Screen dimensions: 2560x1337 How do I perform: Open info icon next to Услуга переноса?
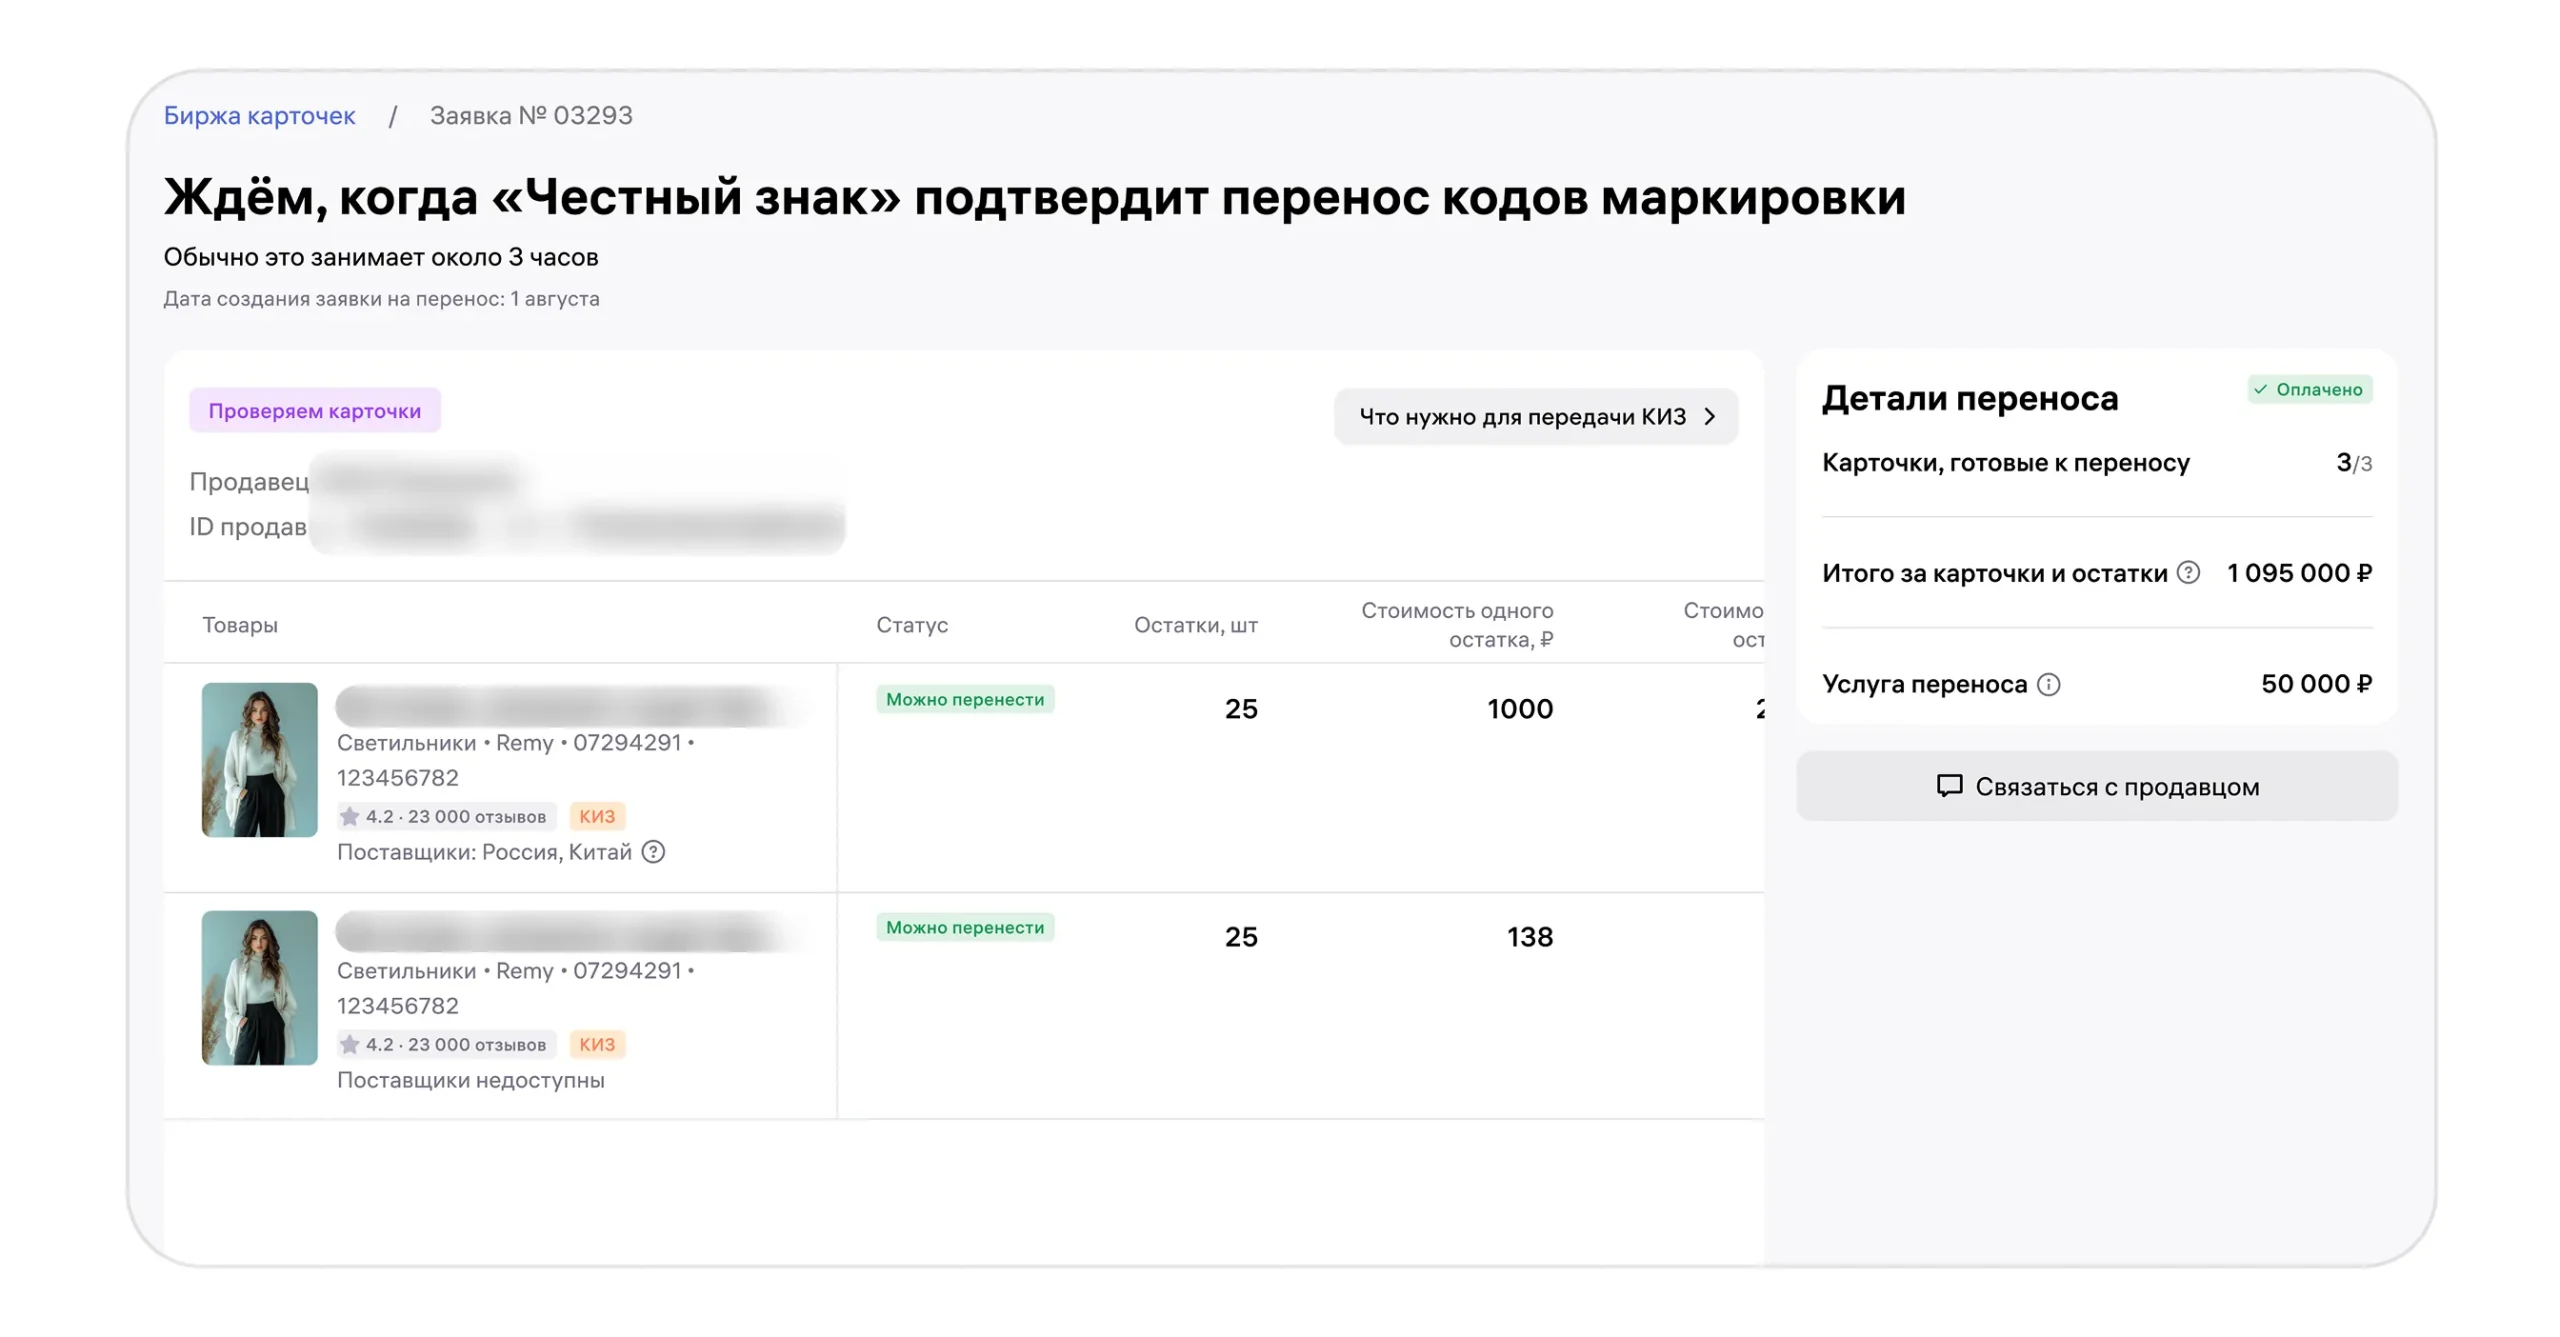point(2048,684)
